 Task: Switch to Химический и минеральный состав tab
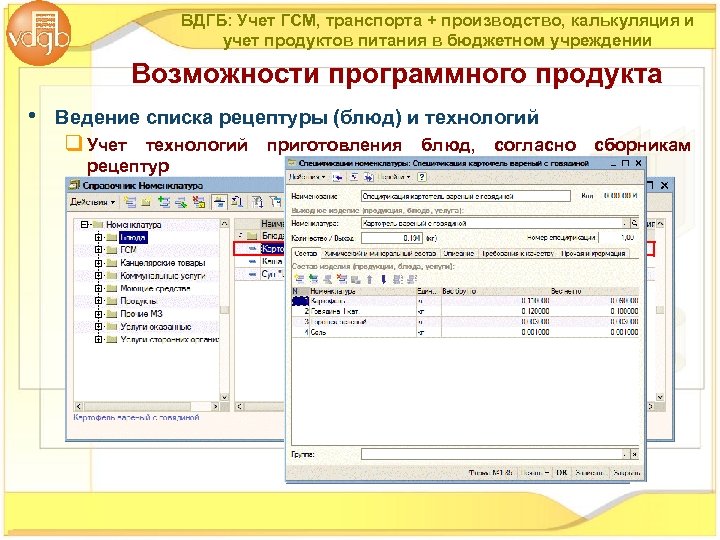point(380,253)
